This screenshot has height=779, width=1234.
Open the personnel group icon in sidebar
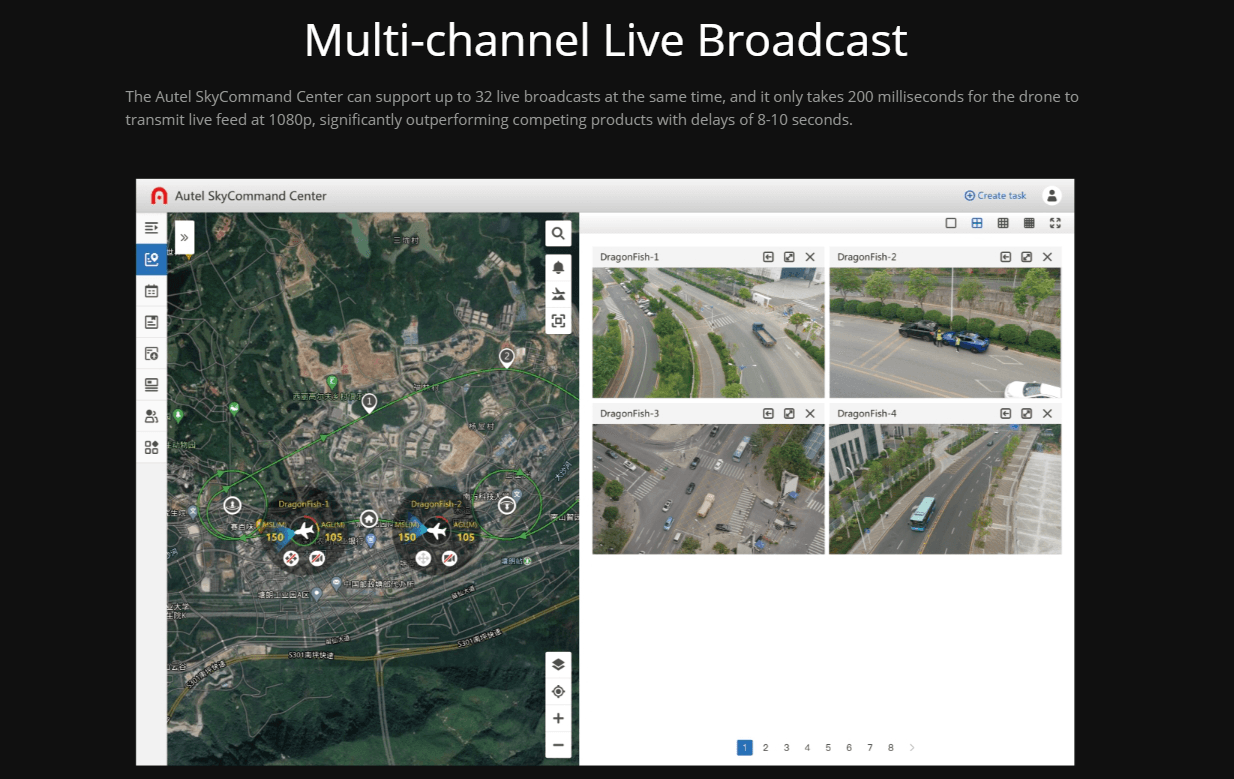click(151, 416)
